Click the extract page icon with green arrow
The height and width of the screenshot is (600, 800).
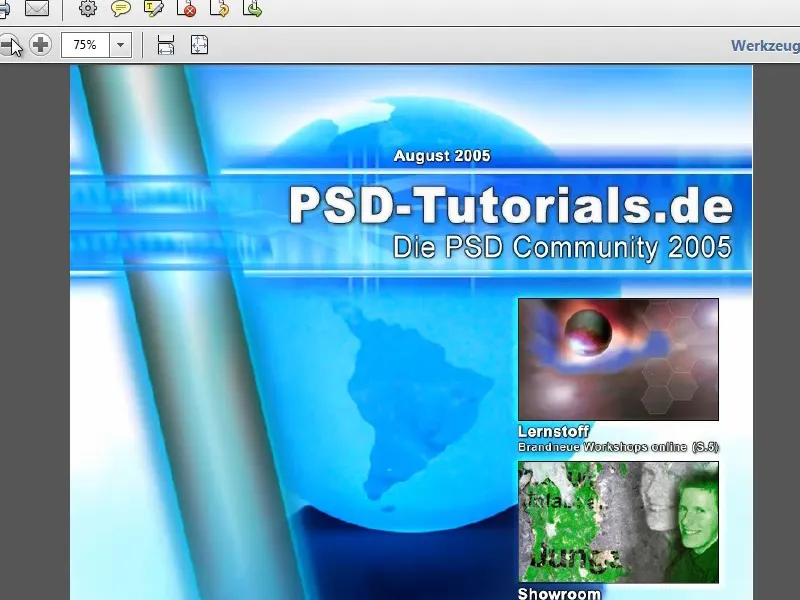point(253,9)
